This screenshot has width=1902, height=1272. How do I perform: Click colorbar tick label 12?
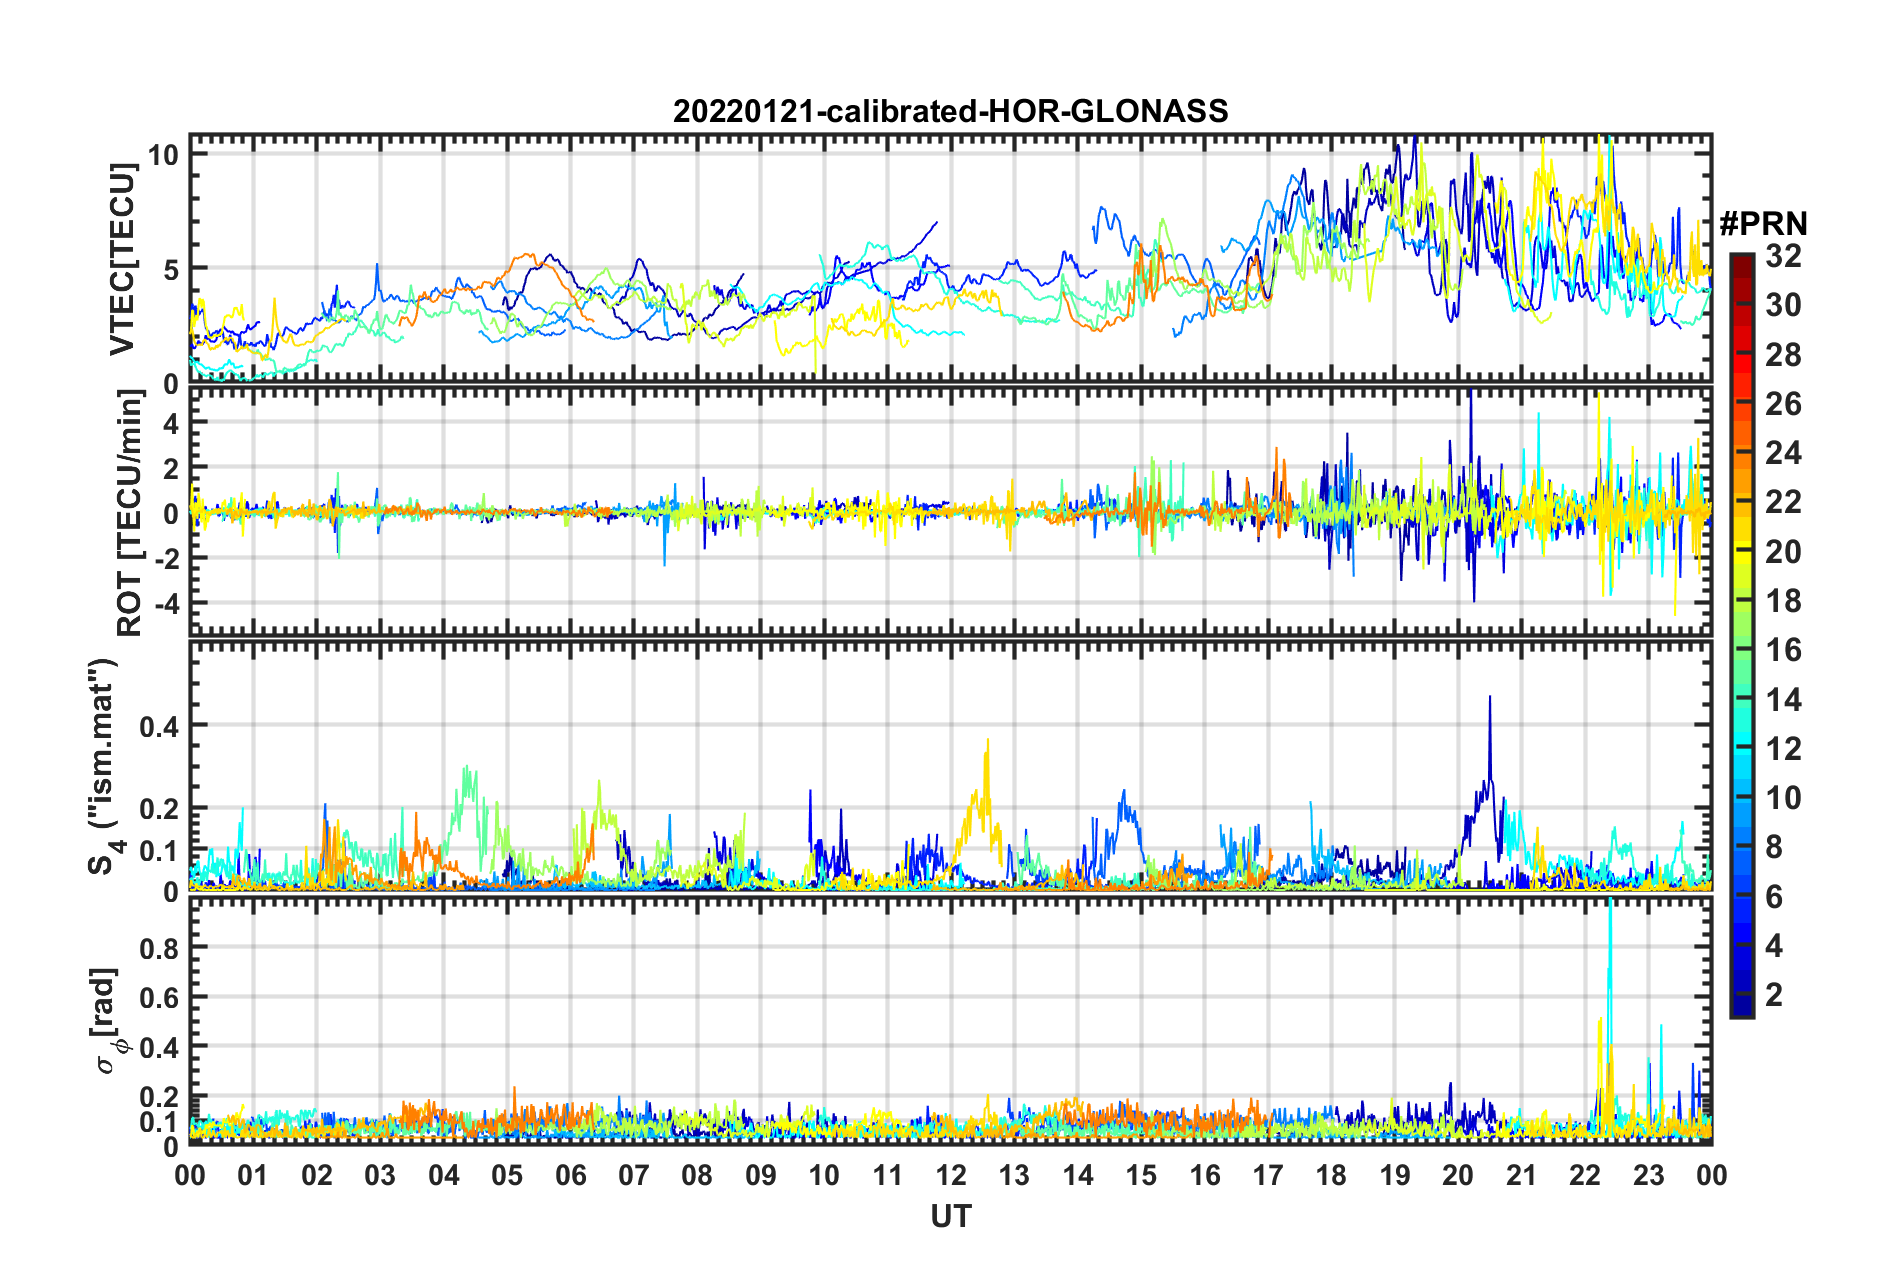point(1783,749)
